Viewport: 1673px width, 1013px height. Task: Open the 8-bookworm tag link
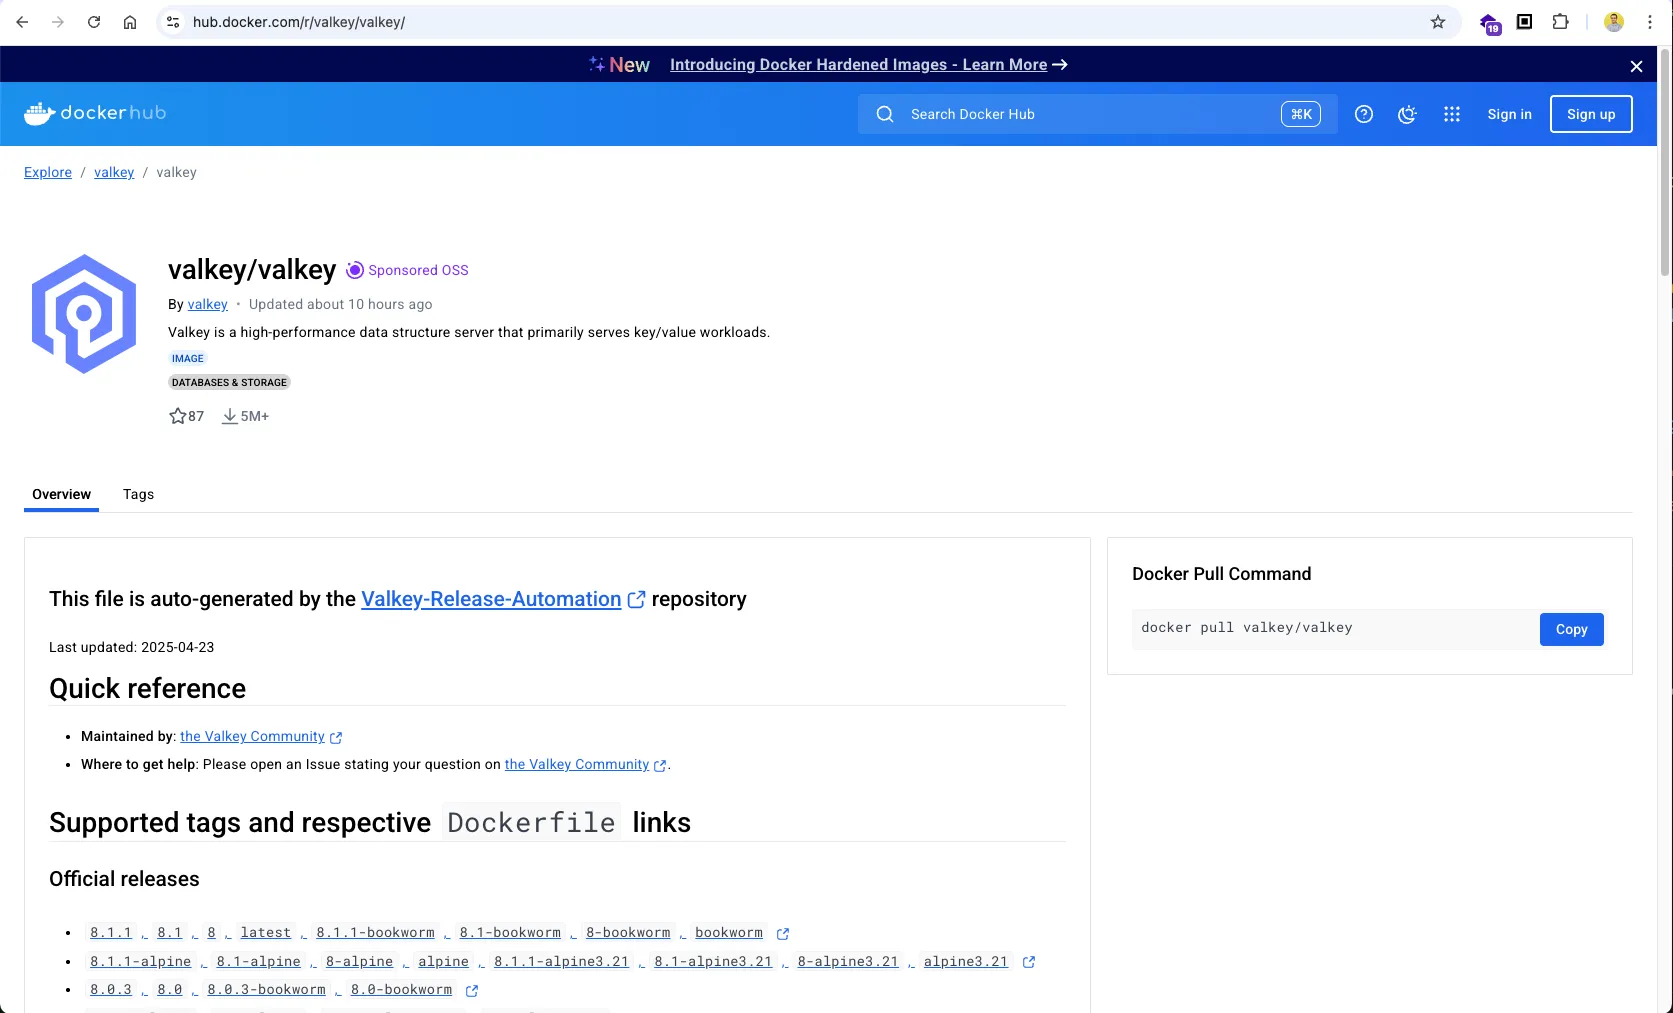click(x=628, y=932)
